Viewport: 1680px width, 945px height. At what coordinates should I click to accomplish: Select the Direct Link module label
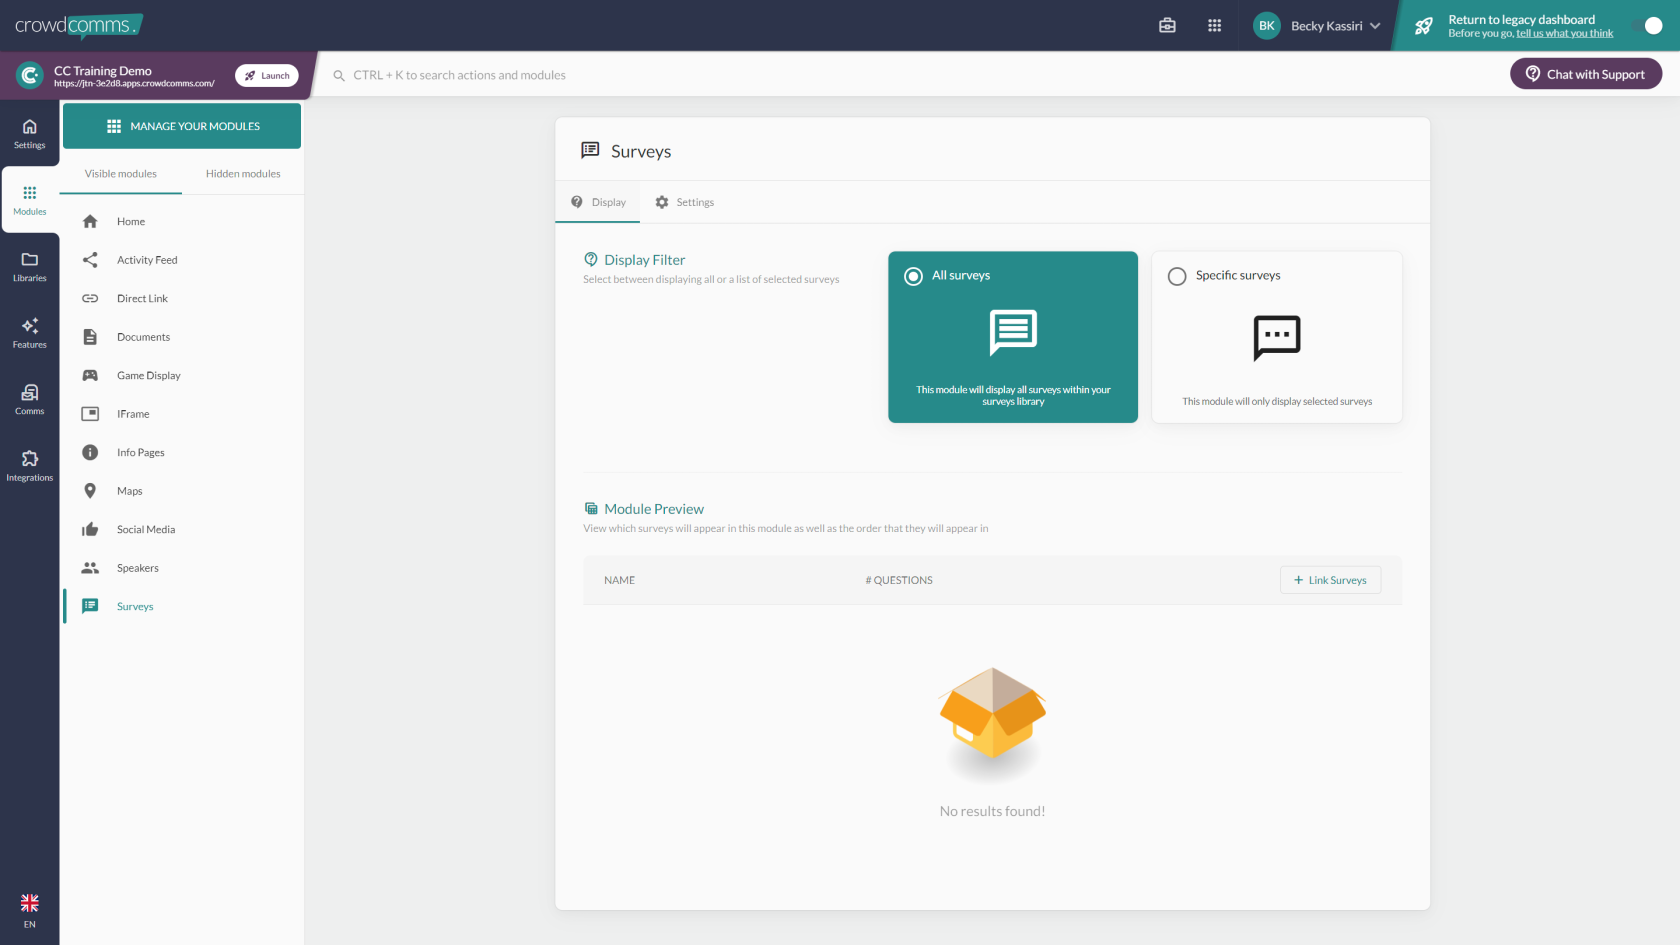pyautogui.click(x=142, y=299)
